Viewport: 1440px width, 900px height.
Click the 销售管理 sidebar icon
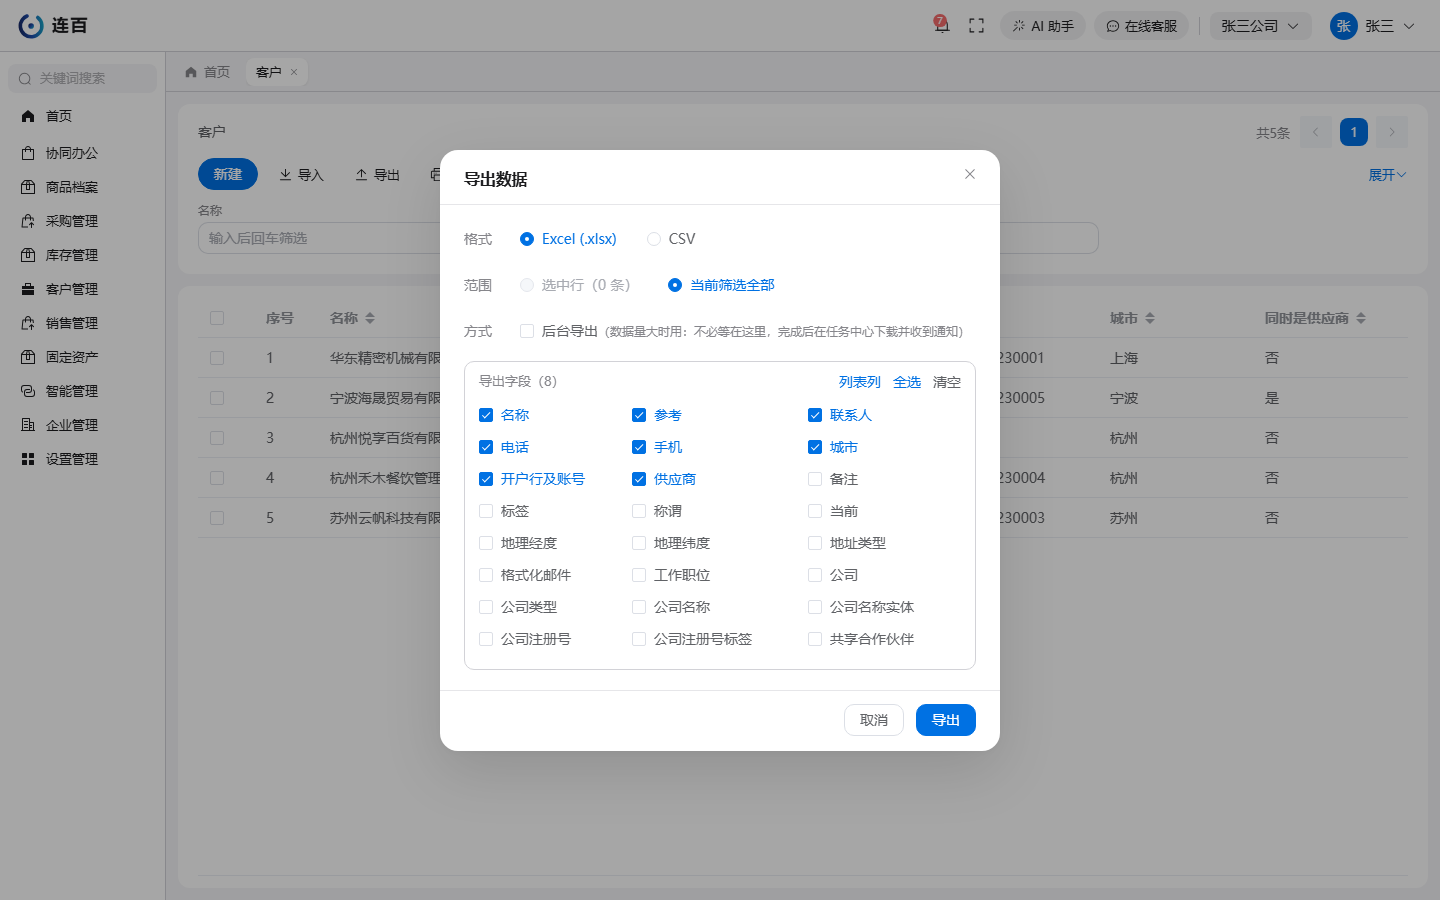coord(28,323)
